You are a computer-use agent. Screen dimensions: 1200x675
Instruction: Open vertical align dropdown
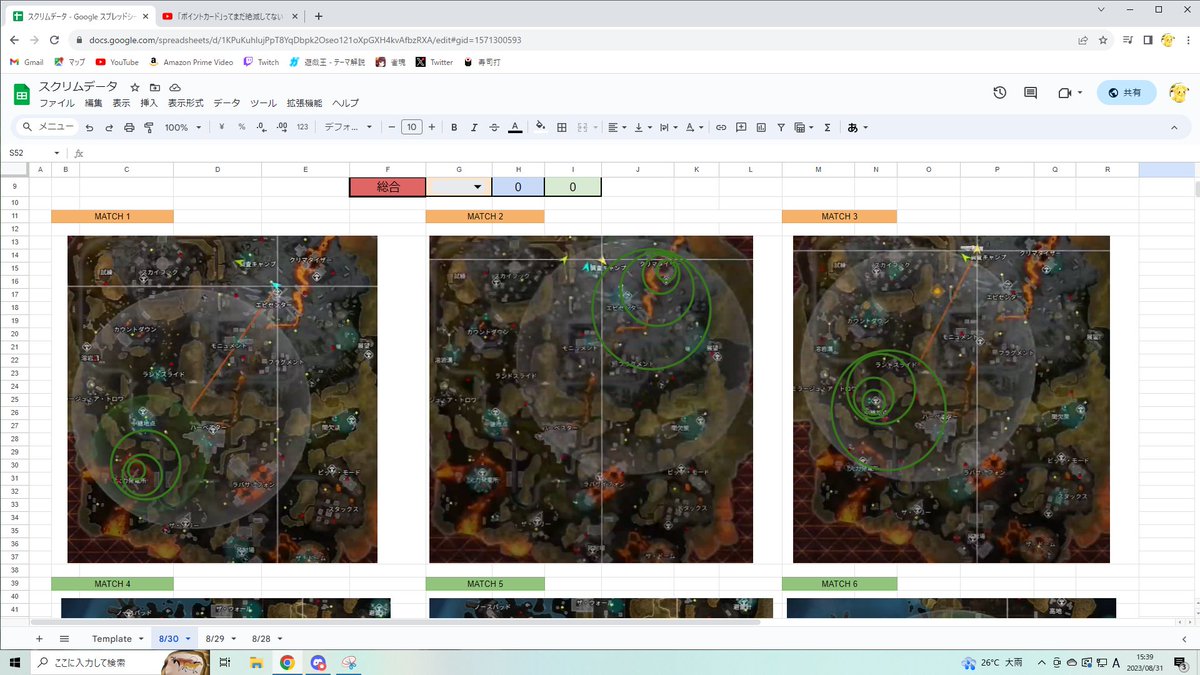pyautogui.click(x=643, y=128)
